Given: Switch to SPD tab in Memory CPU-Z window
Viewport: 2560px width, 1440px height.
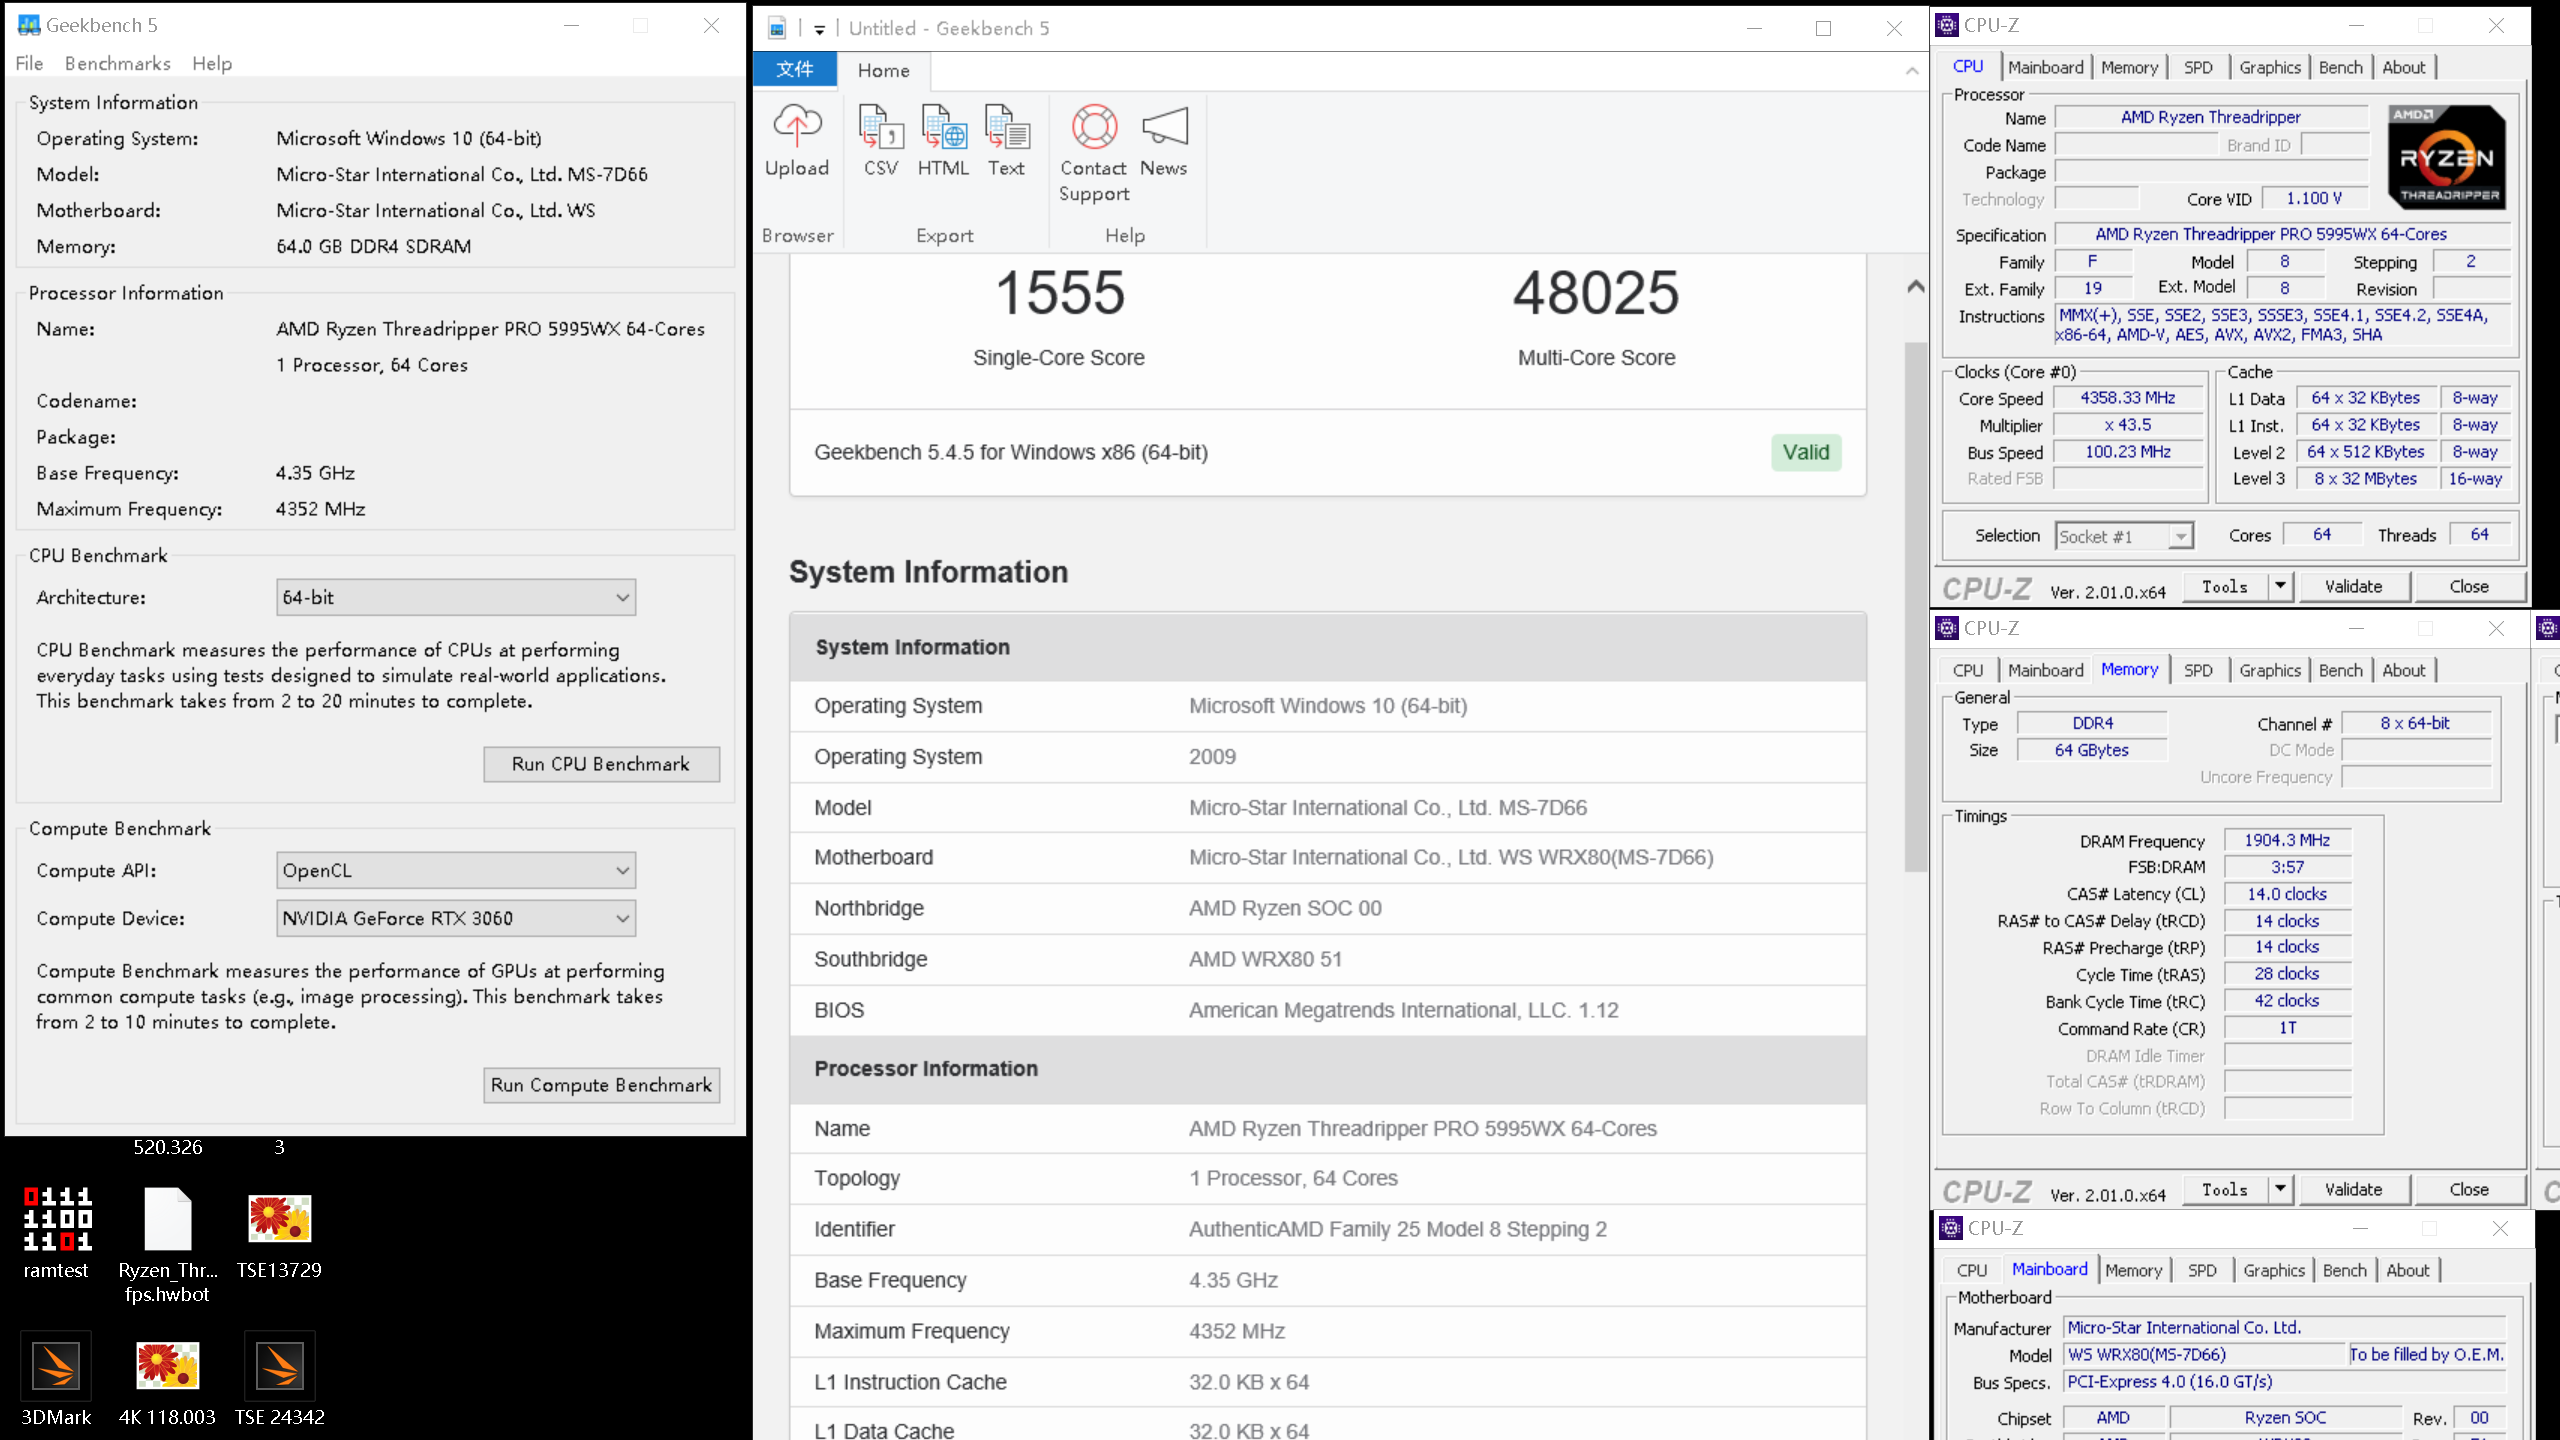Looking at the screenshot, I should point(2198,671).
